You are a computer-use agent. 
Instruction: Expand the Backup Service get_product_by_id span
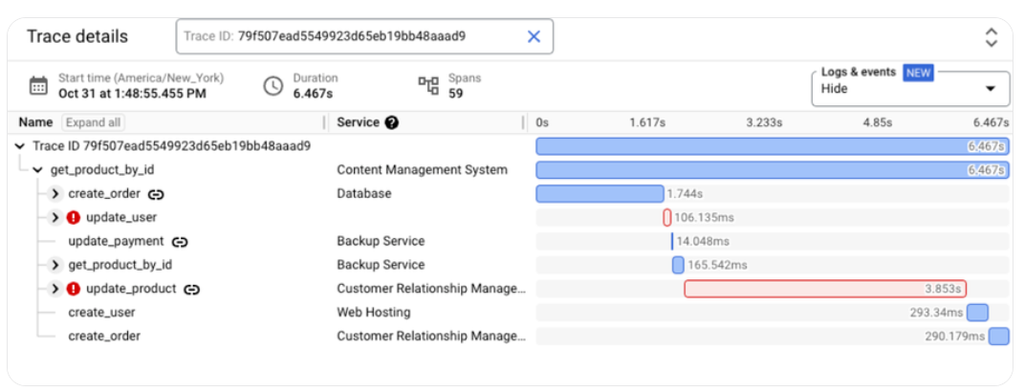coord(56,265)
